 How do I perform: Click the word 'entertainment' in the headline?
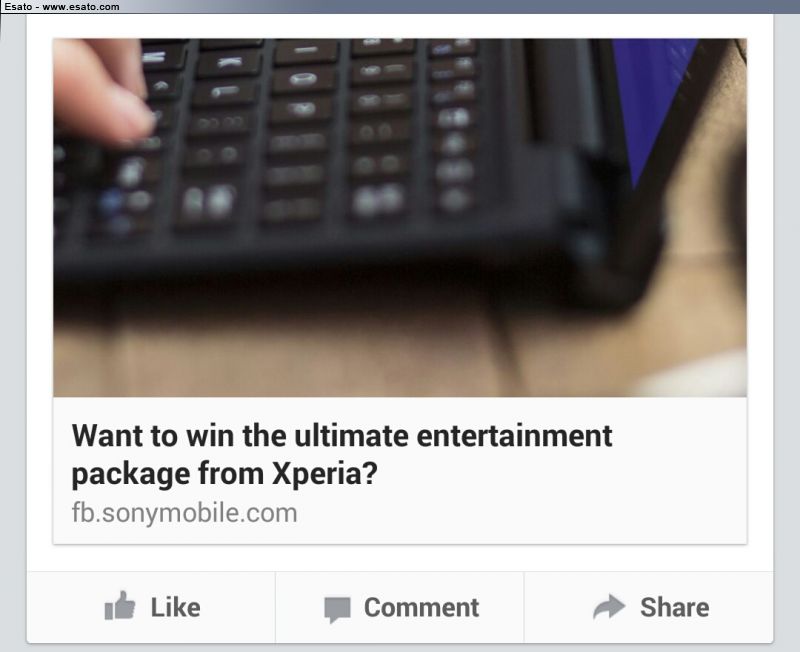[x=514, y=436]
